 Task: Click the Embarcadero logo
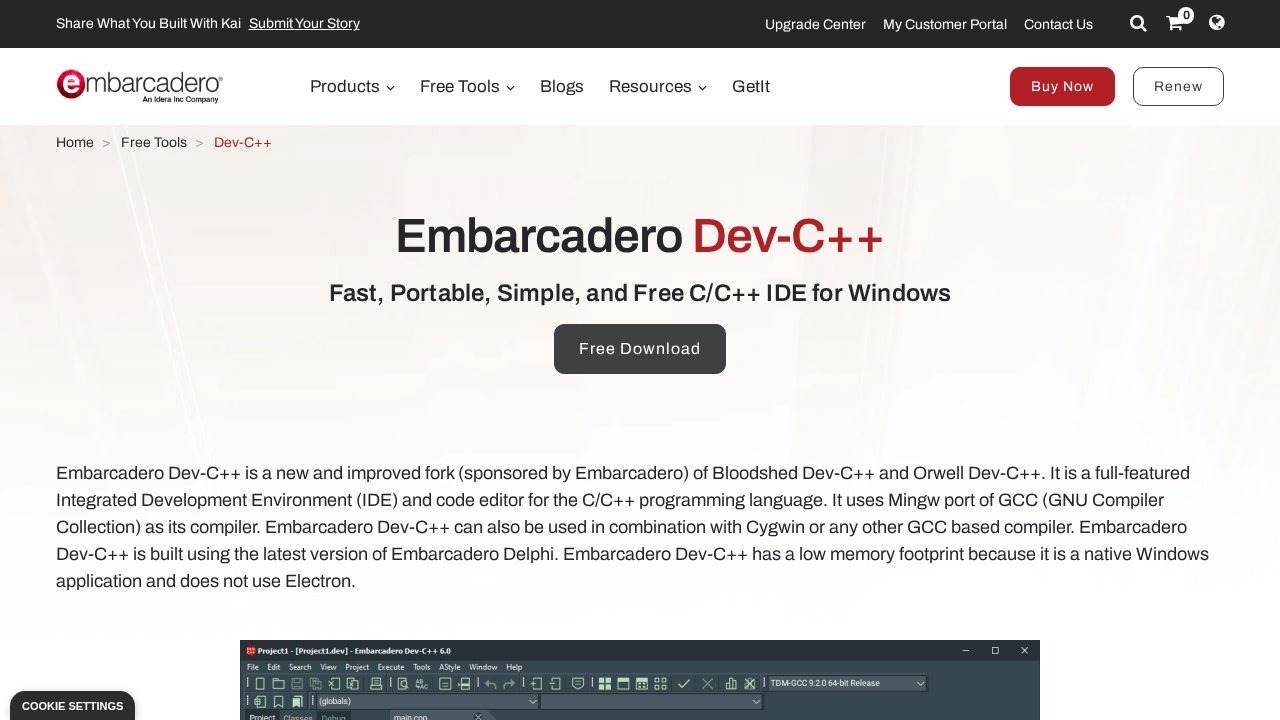pyautogui.click(x=139, y=86)
